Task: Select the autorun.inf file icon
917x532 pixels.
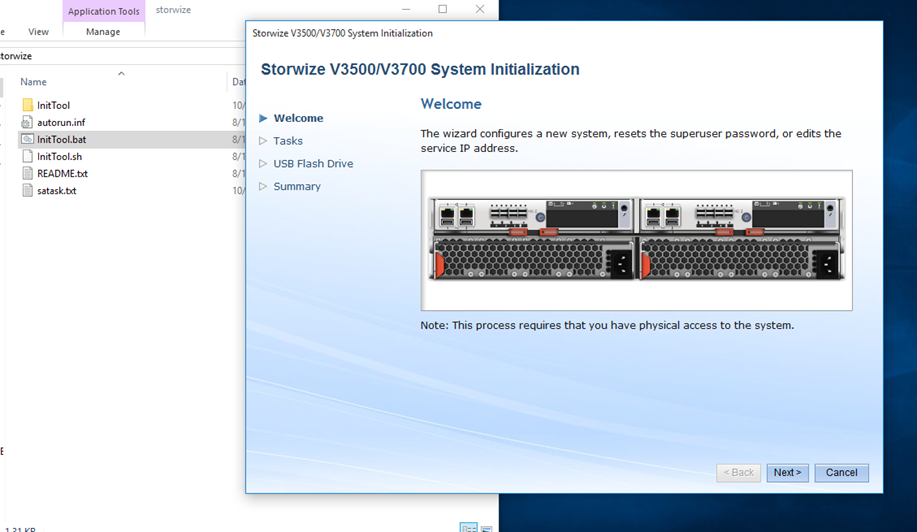Action: coord(28,122)
